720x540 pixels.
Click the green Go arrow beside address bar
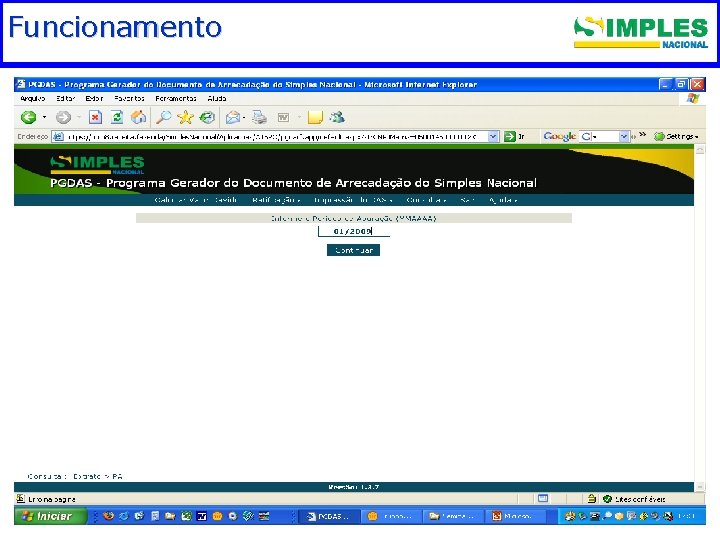pyautogui.click(x=510, y=136)
